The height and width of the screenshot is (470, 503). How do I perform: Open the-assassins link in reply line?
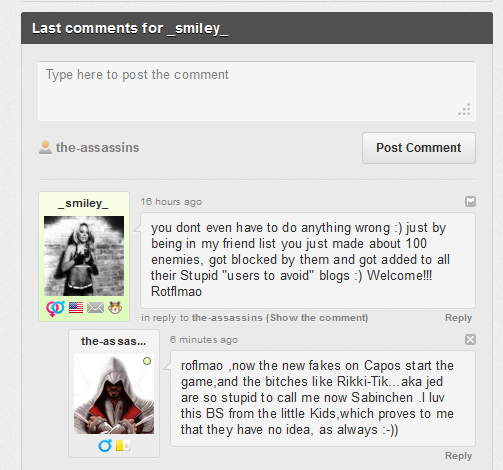click(227, 318)
